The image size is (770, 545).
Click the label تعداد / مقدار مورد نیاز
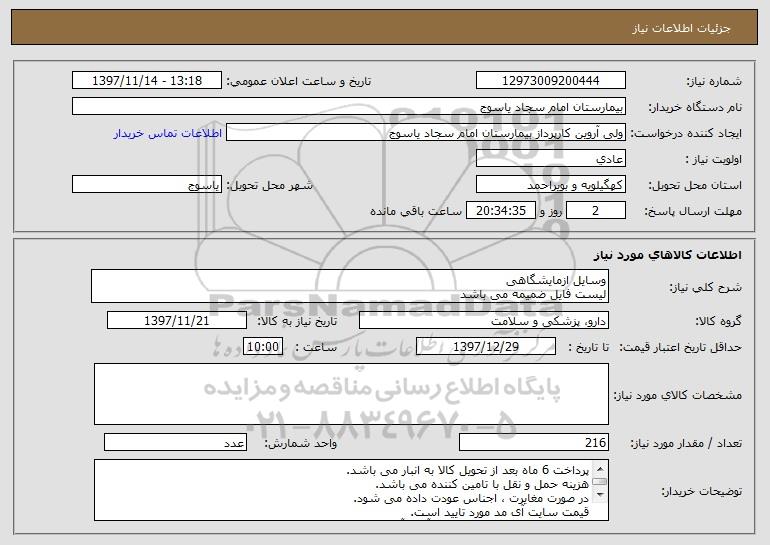pos(686,443)
